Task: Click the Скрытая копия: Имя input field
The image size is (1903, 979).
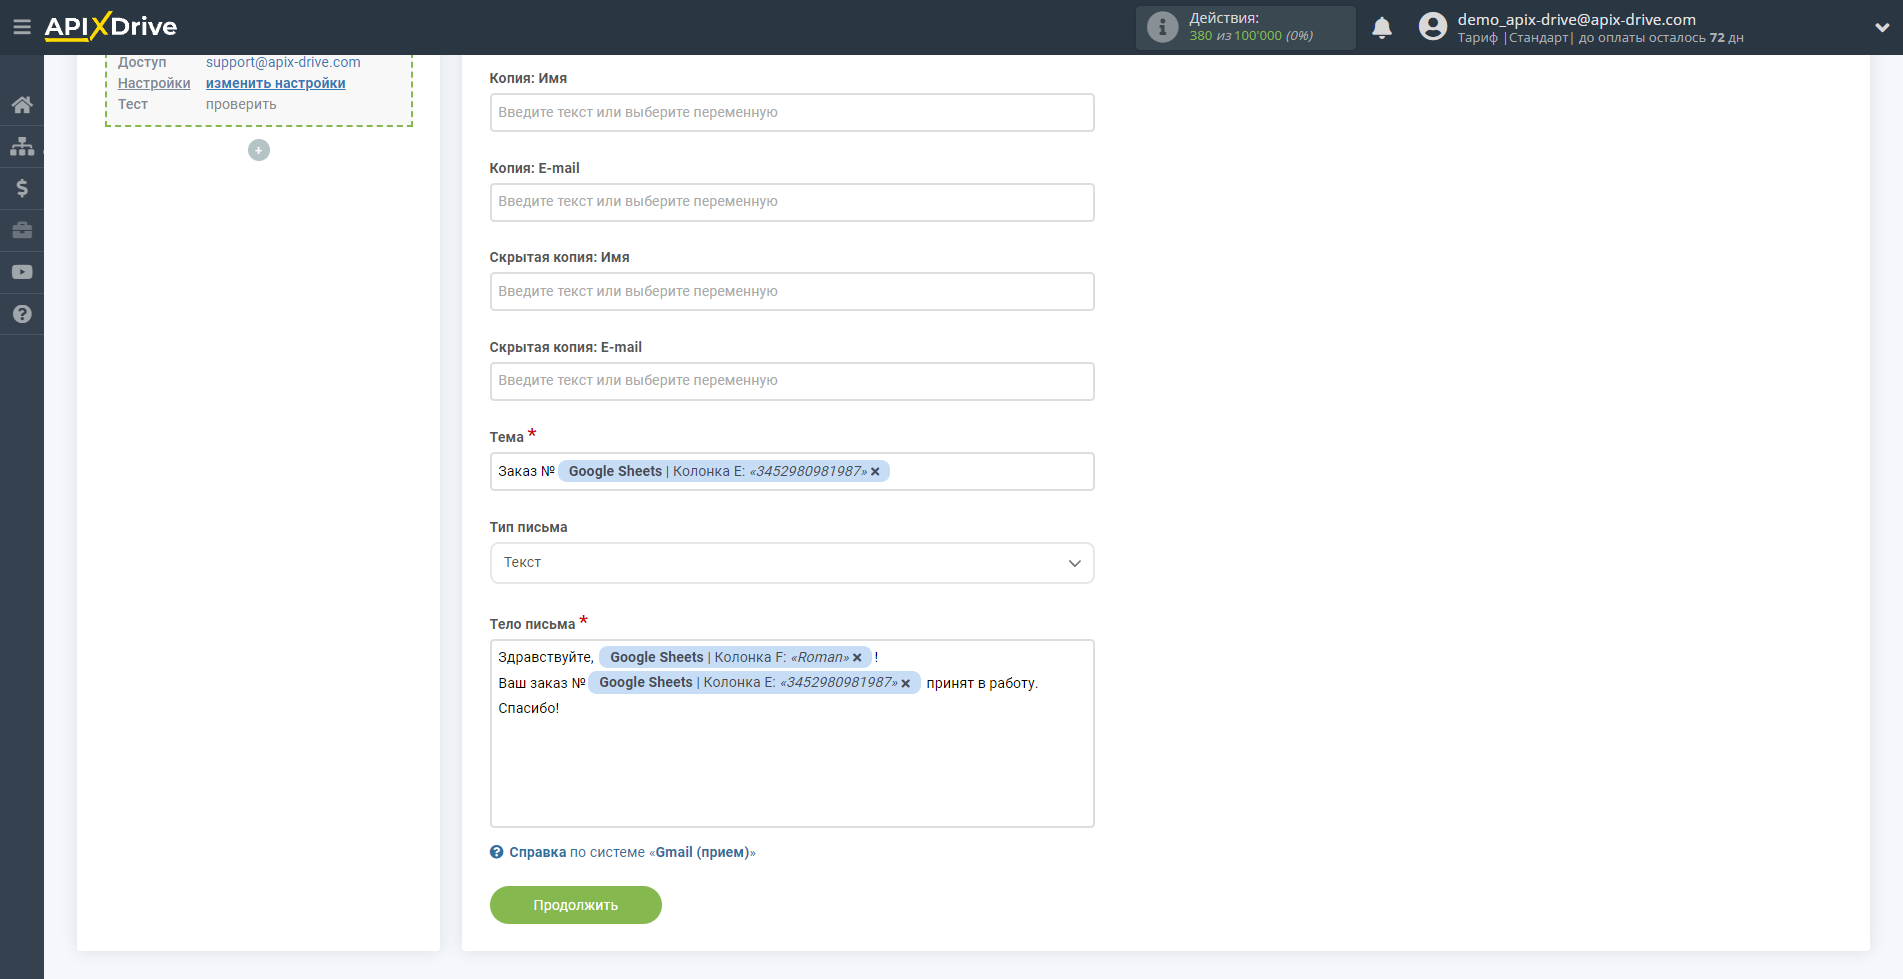Action: pos(792,291)
